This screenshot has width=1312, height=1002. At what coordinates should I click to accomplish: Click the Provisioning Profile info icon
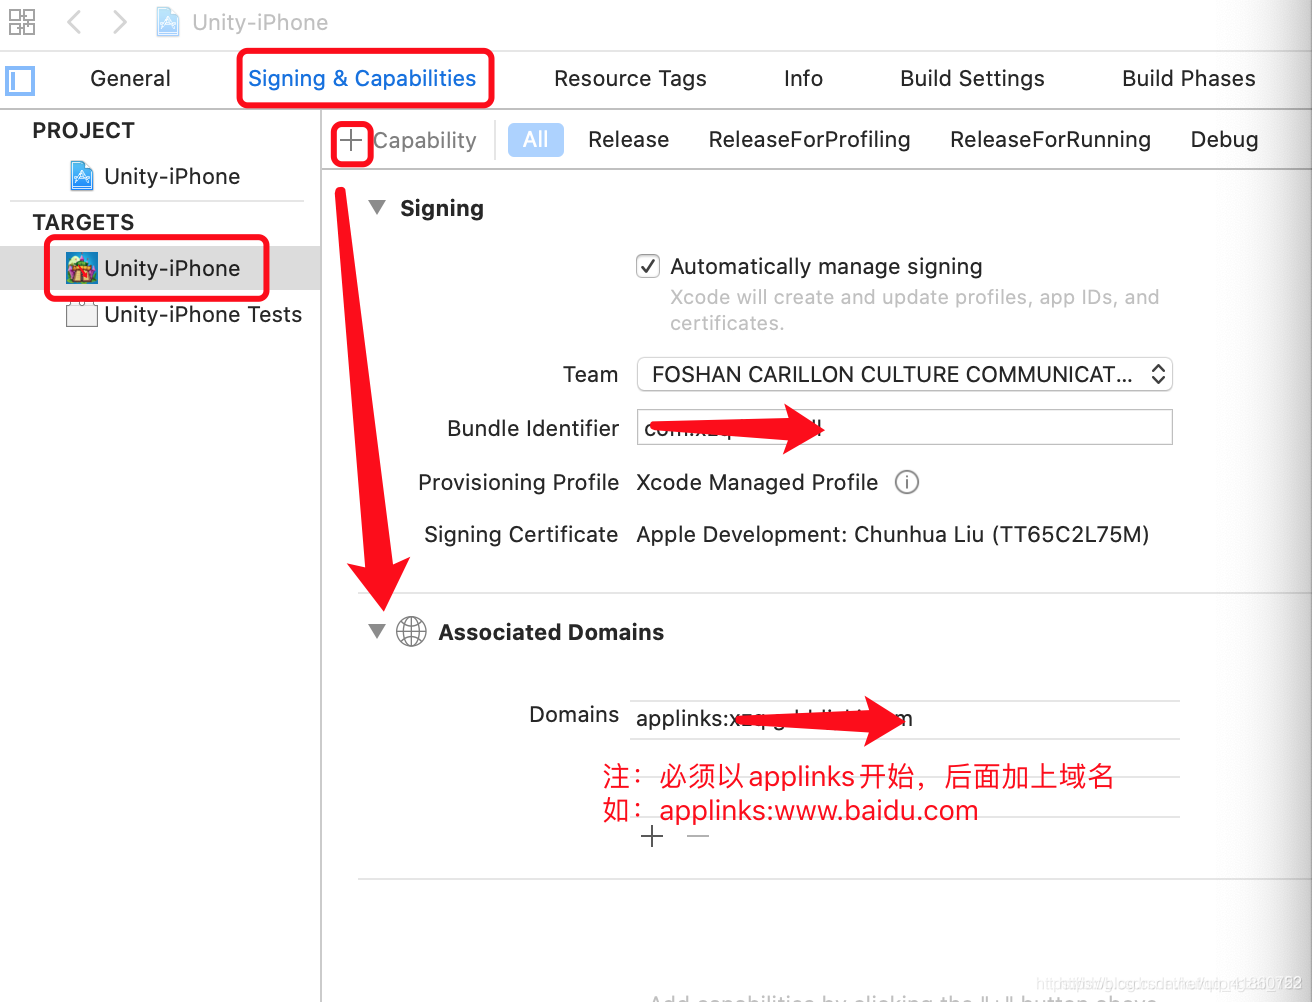(907, 482)
